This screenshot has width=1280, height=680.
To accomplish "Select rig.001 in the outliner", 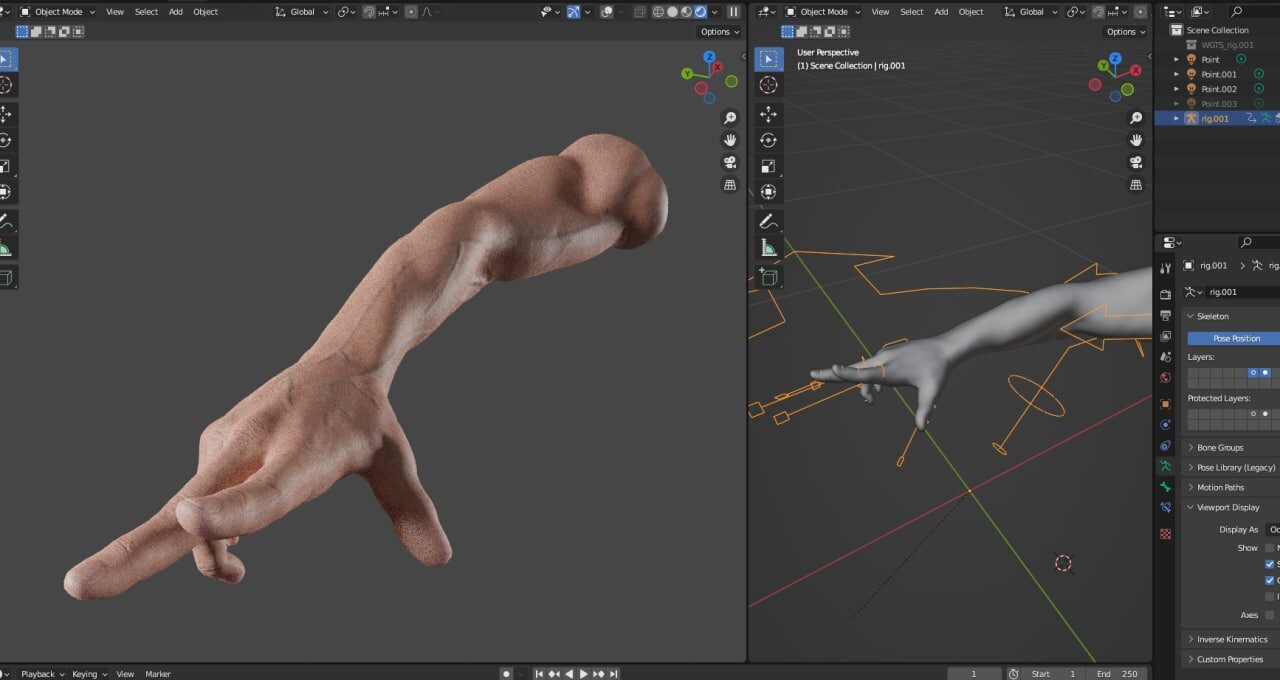I will (x=1213, y=118).
